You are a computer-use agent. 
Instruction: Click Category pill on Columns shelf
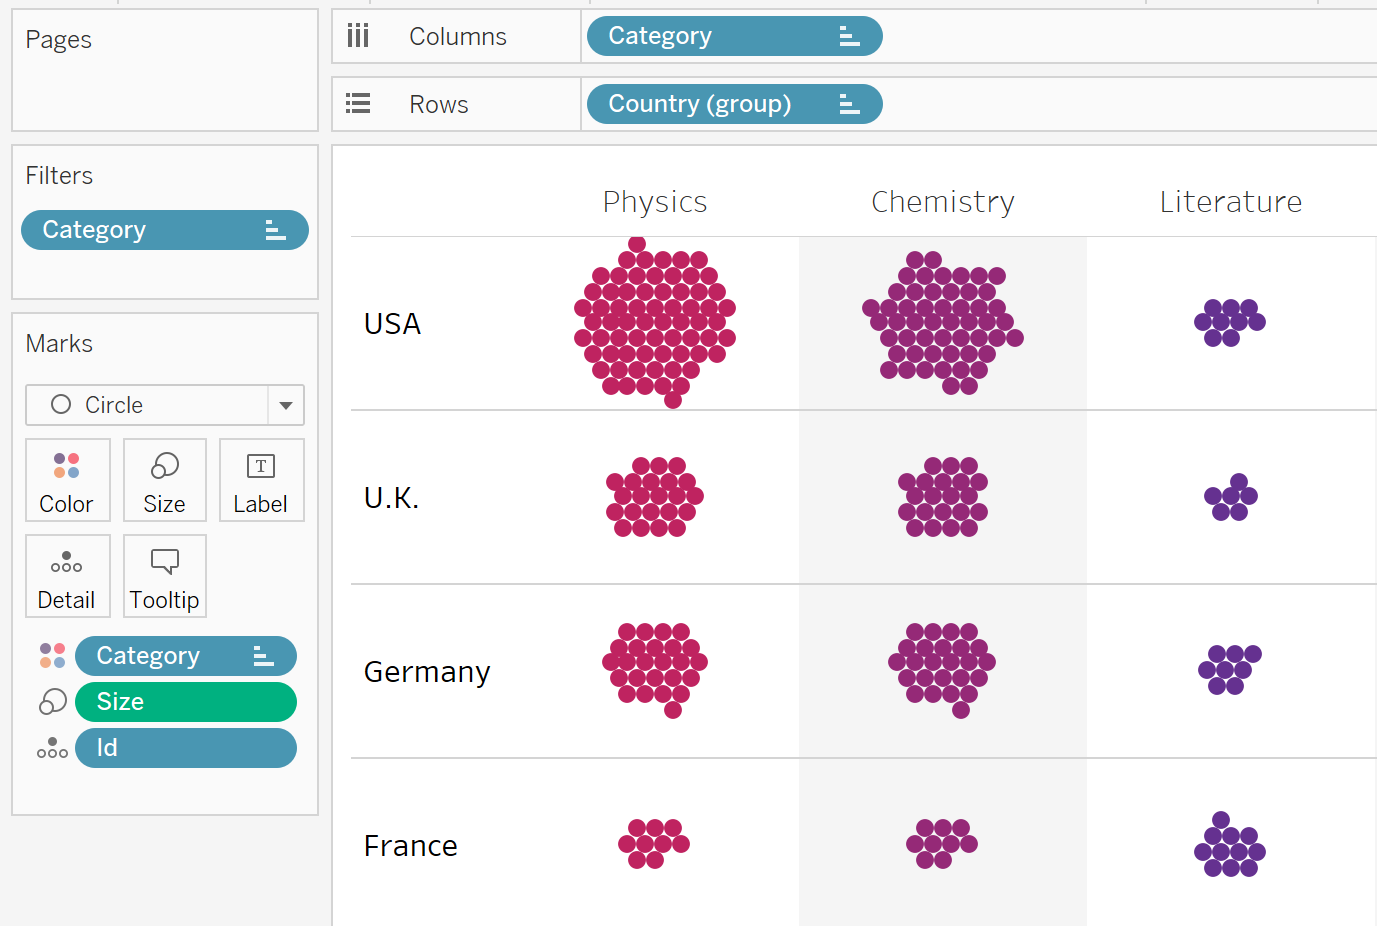[733, 37]
